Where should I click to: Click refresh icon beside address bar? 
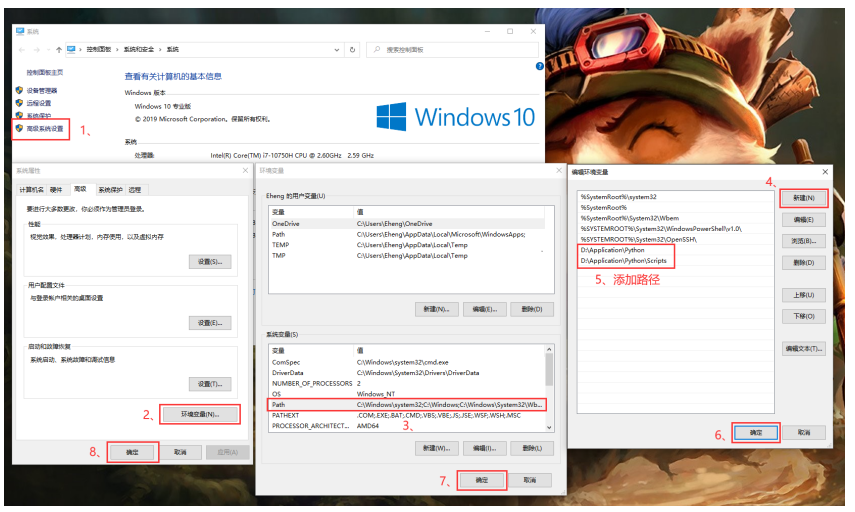[352, 50]
